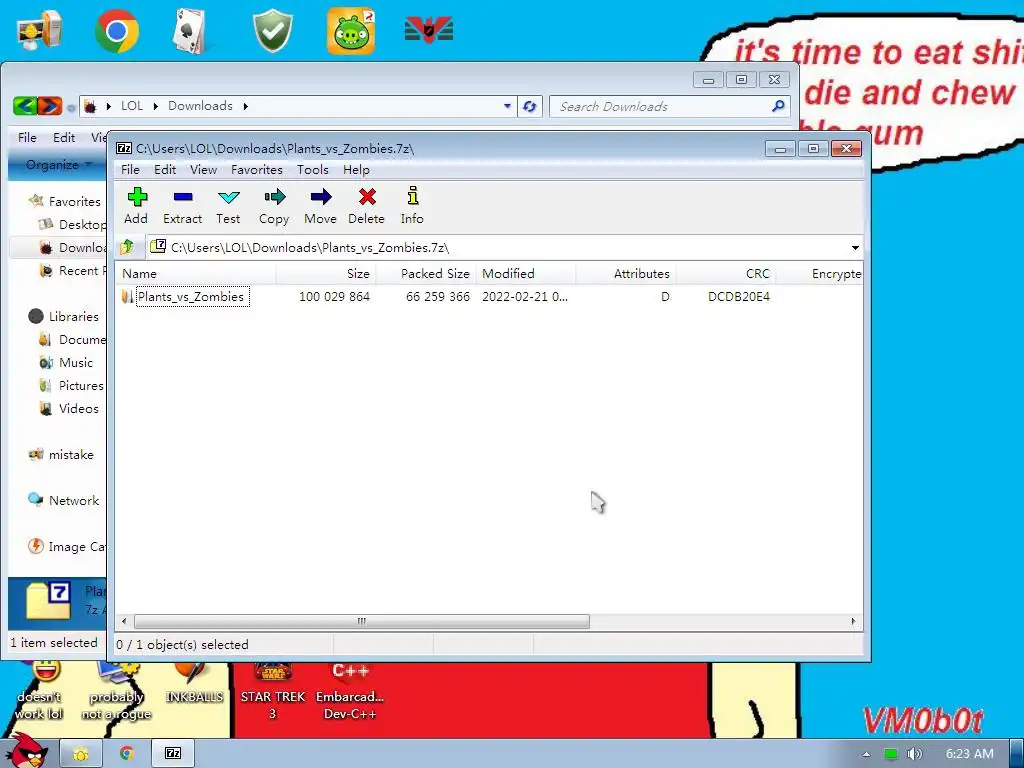Click the scroll left arrow in 7-Zip list
The height and width of the screenshot is (768, 1024).
[x=124, y=621]
